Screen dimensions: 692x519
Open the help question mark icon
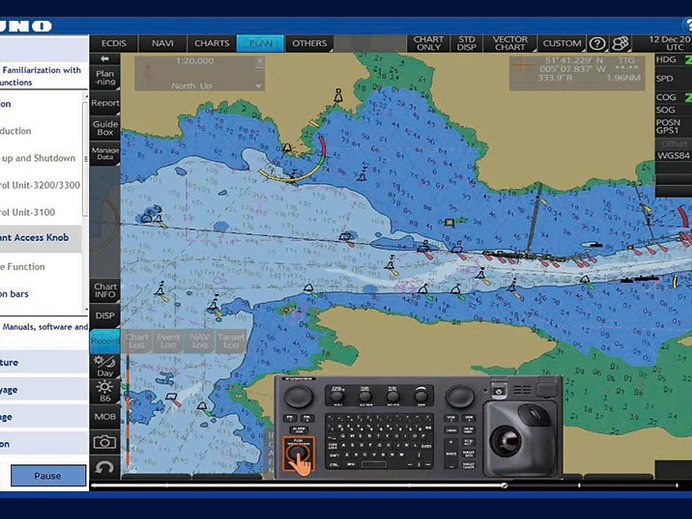pos(597,43)
